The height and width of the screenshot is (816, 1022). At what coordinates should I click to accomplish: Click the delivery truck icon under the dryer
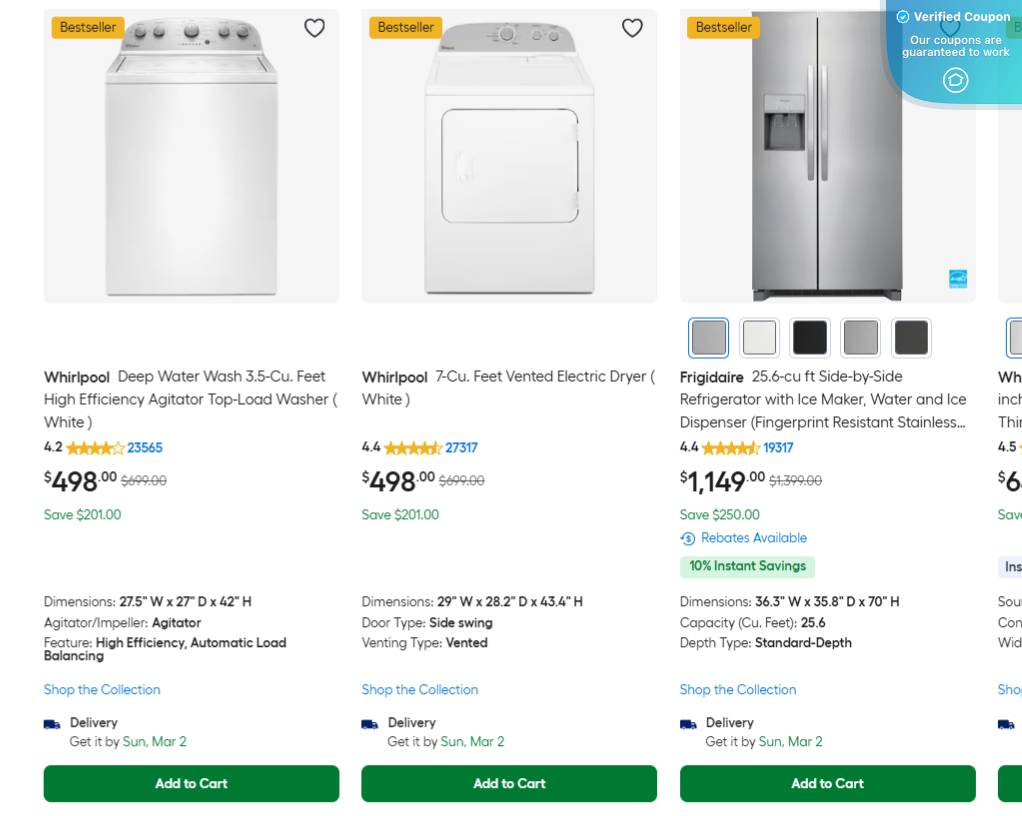pyautogui.click(x=370, y=724)
